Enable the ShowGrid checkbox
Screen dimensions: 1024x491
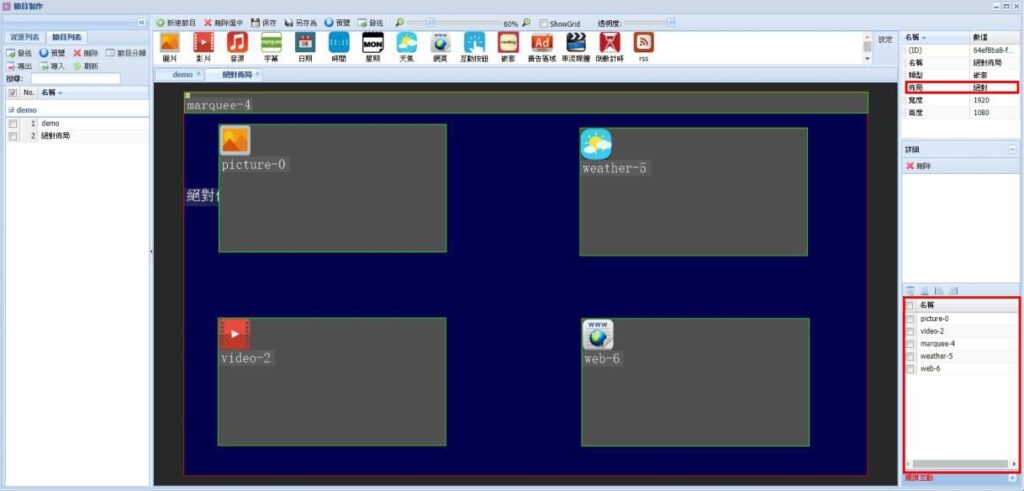click(x=543, y=23)
